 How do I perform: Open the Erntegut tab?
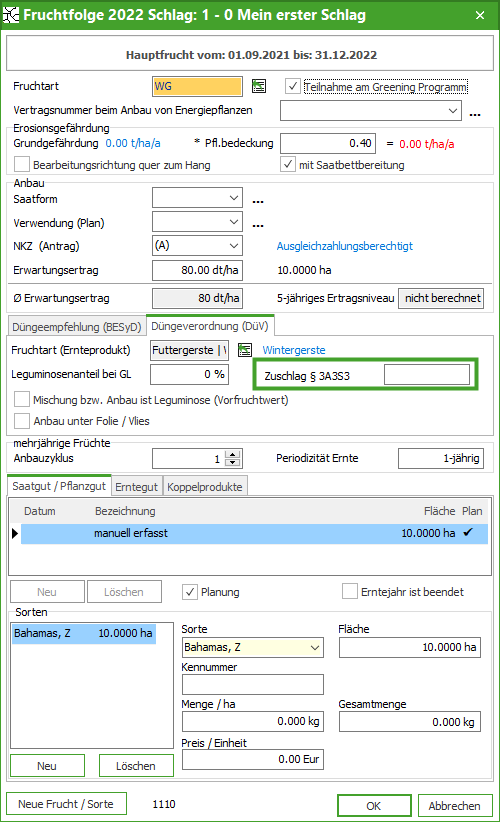click(x=136, y=486)
